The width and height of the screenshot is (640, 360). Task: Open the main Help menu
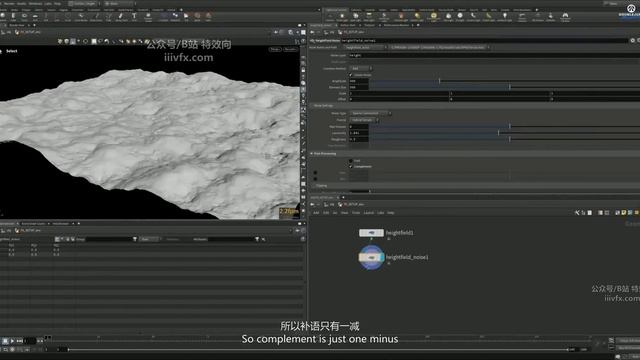pyautogui.click(x=58, y=3)
